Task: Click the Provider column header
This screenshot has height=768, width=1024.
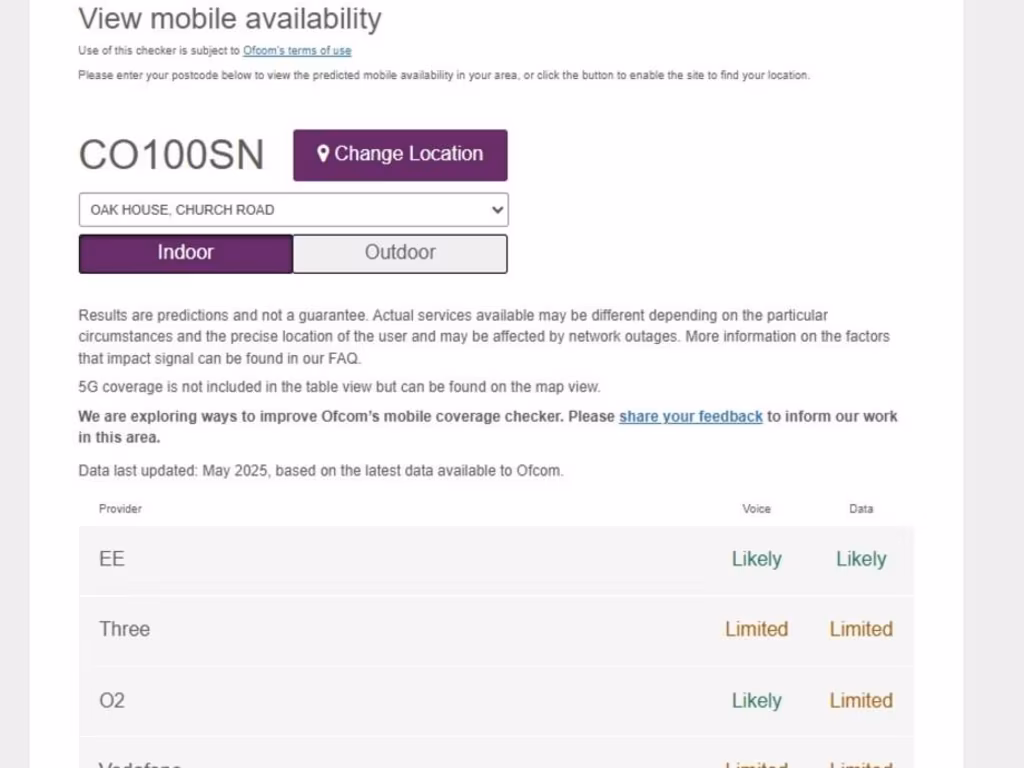Action: [120, 509]
